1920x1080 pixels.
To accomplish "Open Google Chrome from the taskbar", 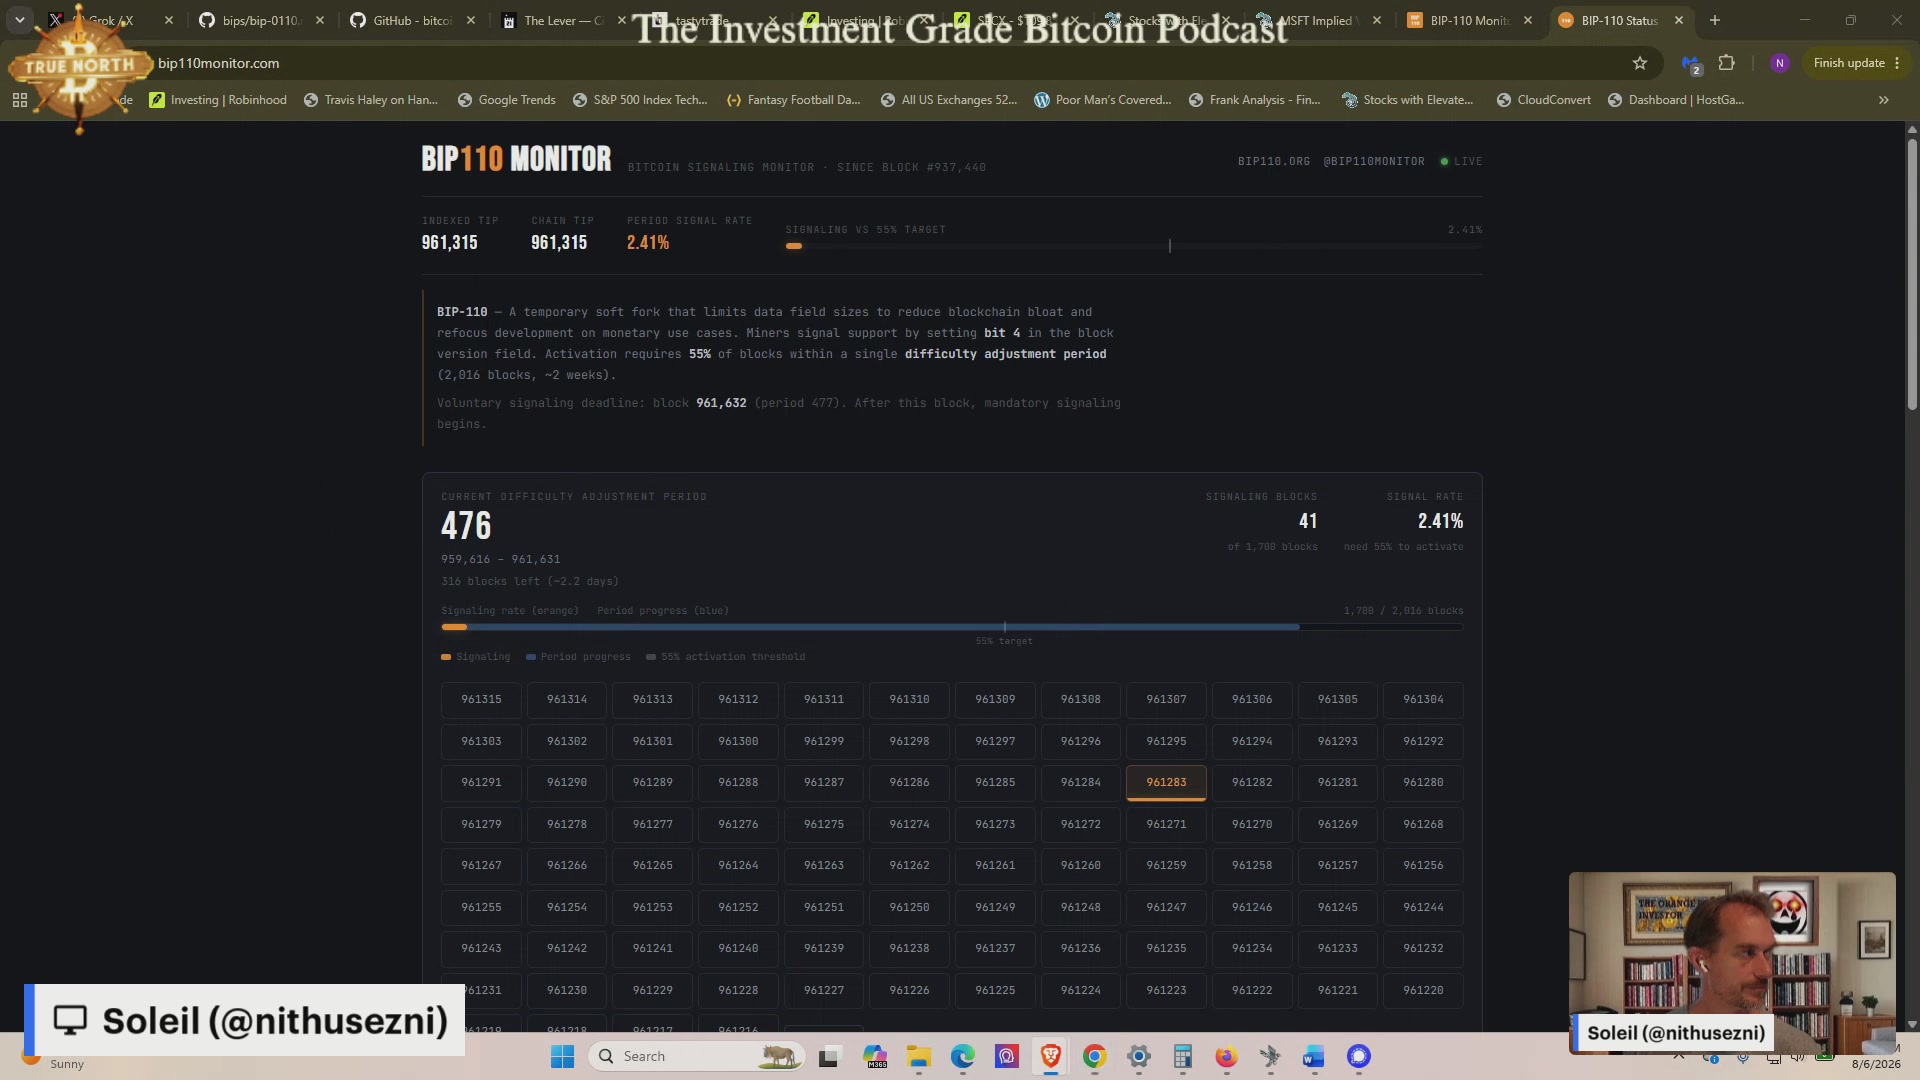I will [x=1095, y=1056].
